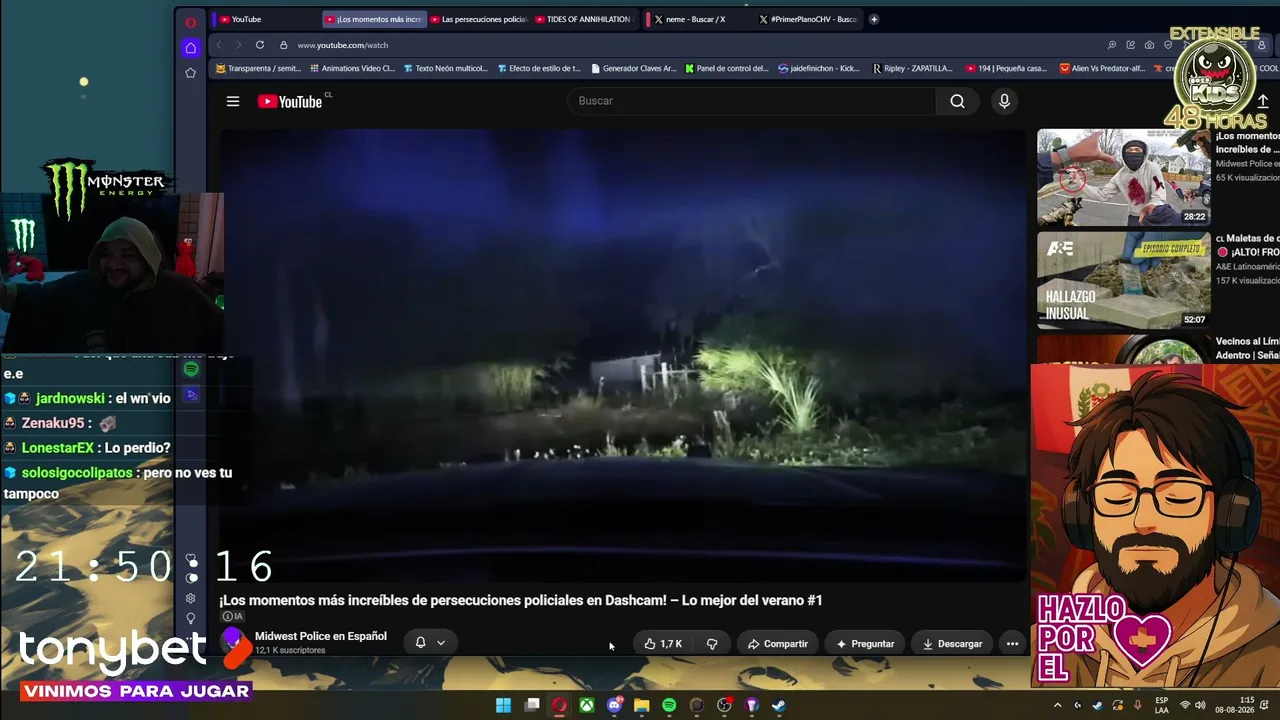
Task: Open the Transparenta bookmark
Action: click(x=258, y=69)
